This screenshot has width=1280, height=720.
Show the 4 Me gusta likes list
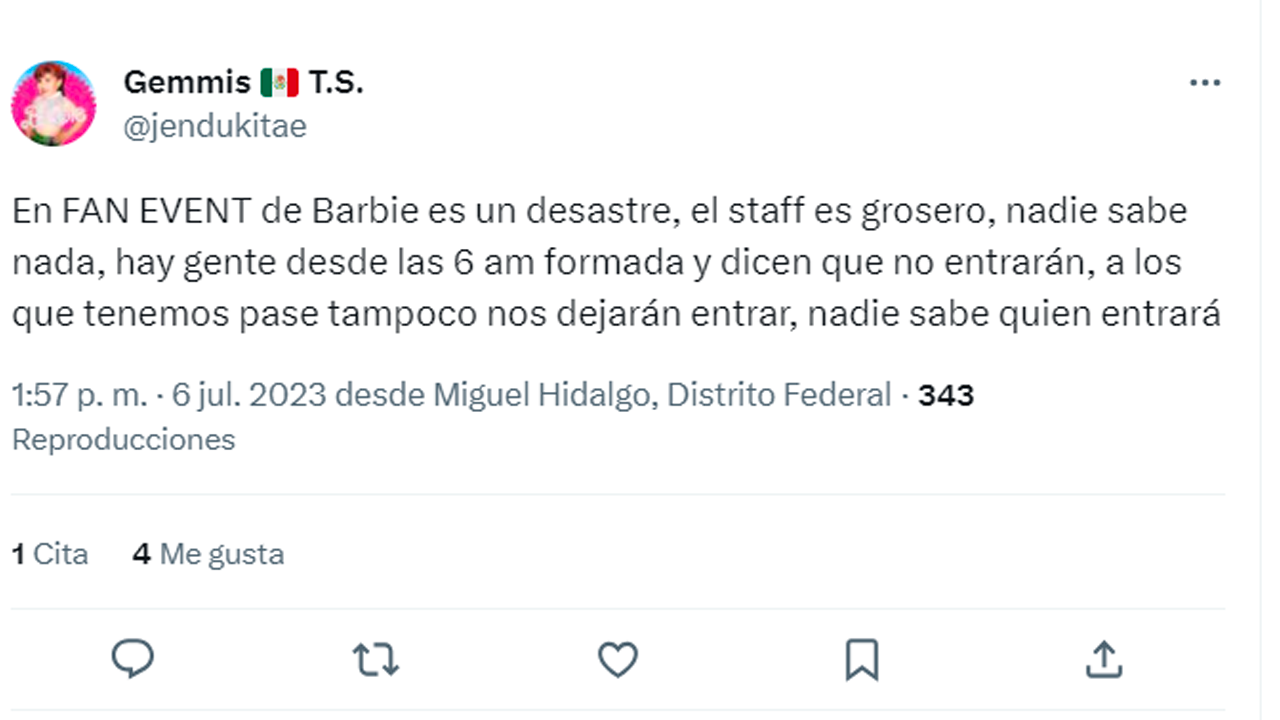coord(208,553)
